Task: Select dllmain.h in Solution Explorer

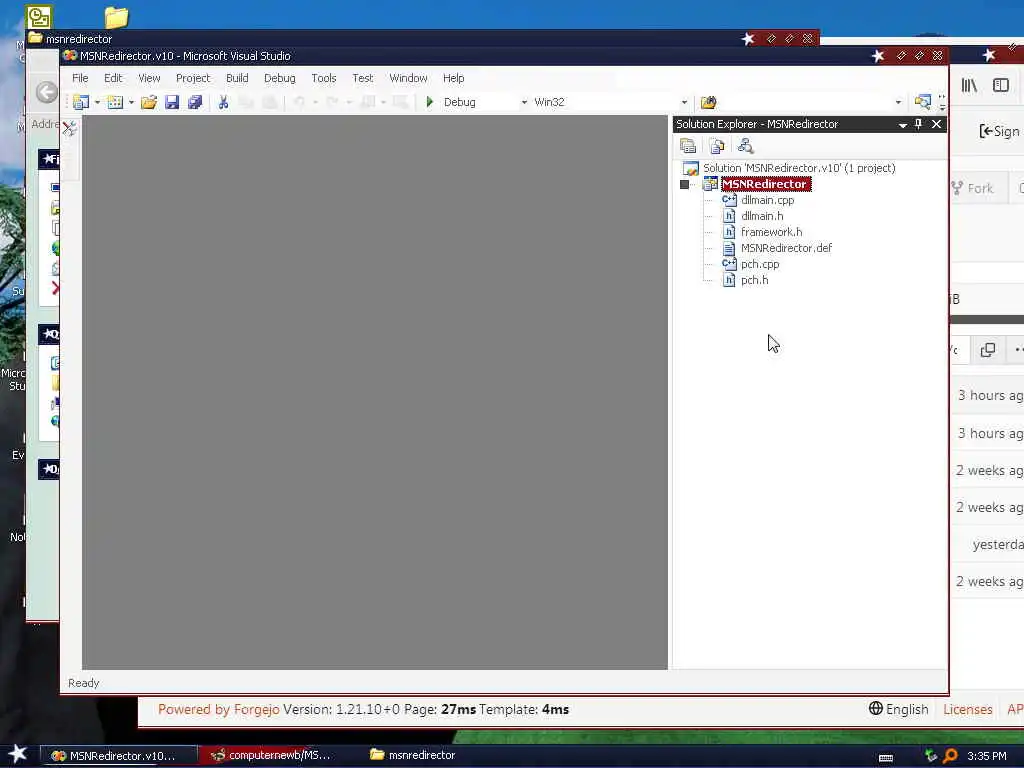Action: pyautogui.click(x=762, y=216)
